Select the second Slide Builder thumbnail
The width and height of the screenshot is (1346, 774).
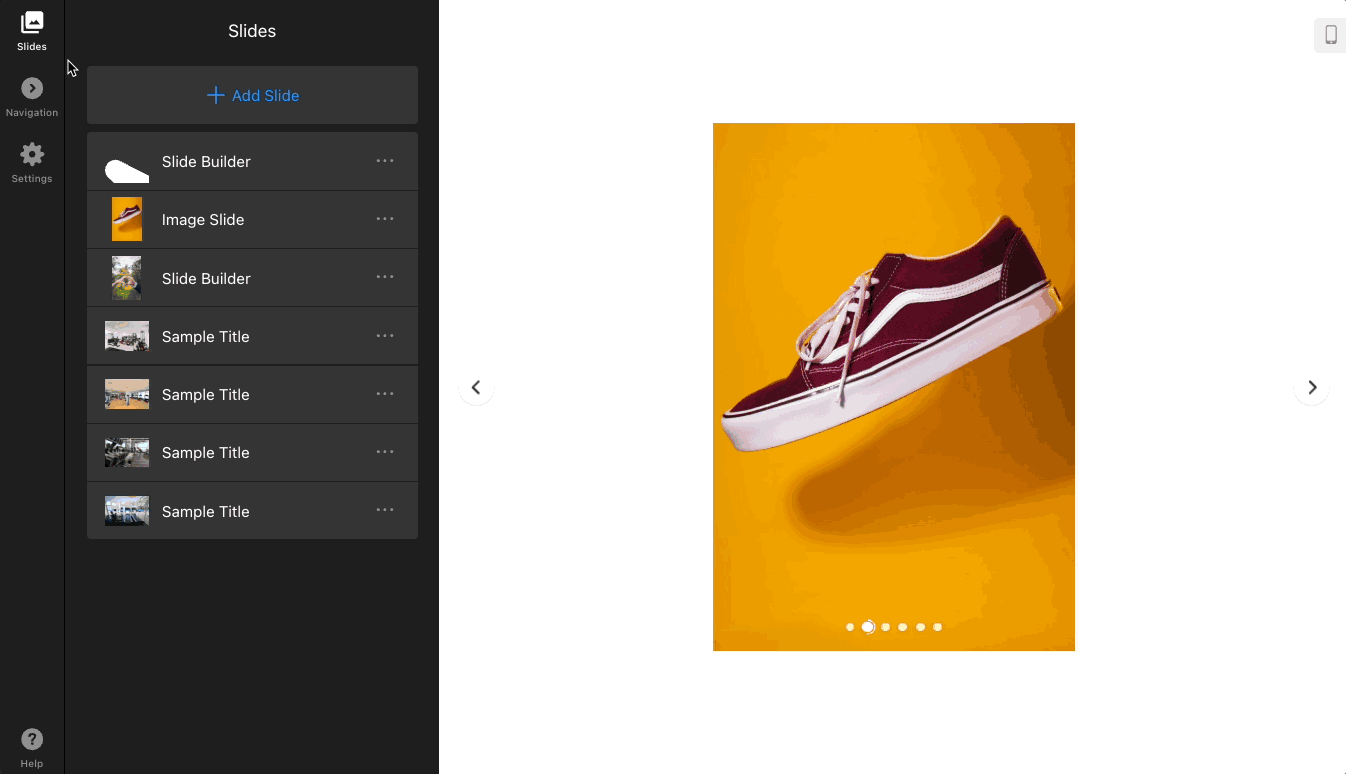[127, 278]
